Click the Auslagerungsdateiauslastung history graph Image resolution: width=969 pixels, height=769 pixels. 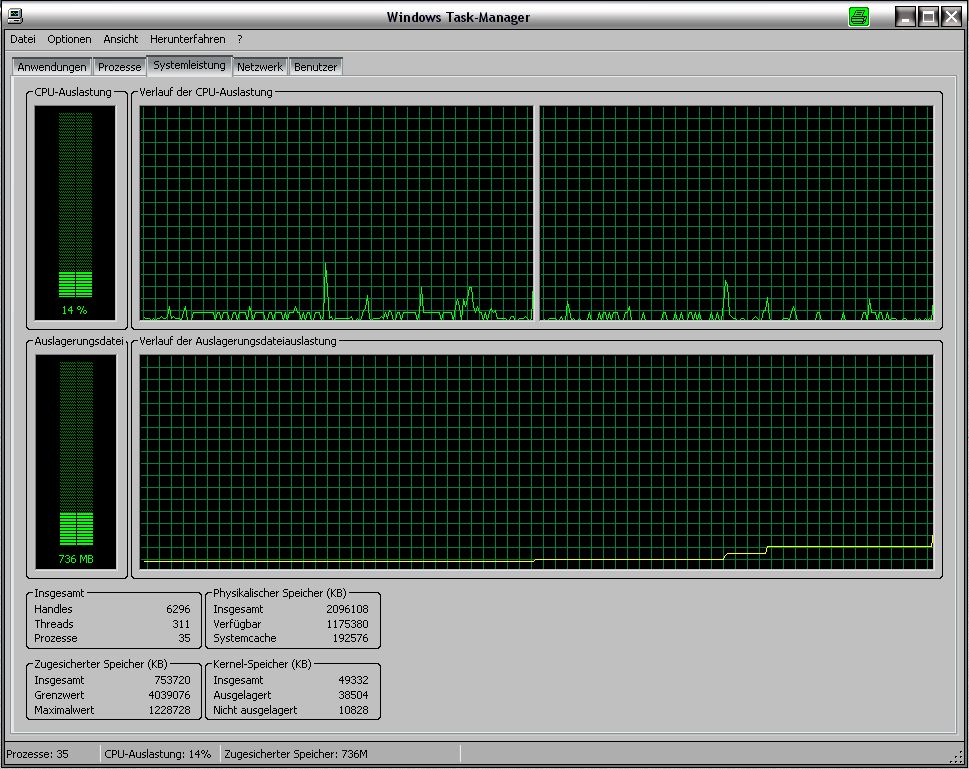coord(536,462)
